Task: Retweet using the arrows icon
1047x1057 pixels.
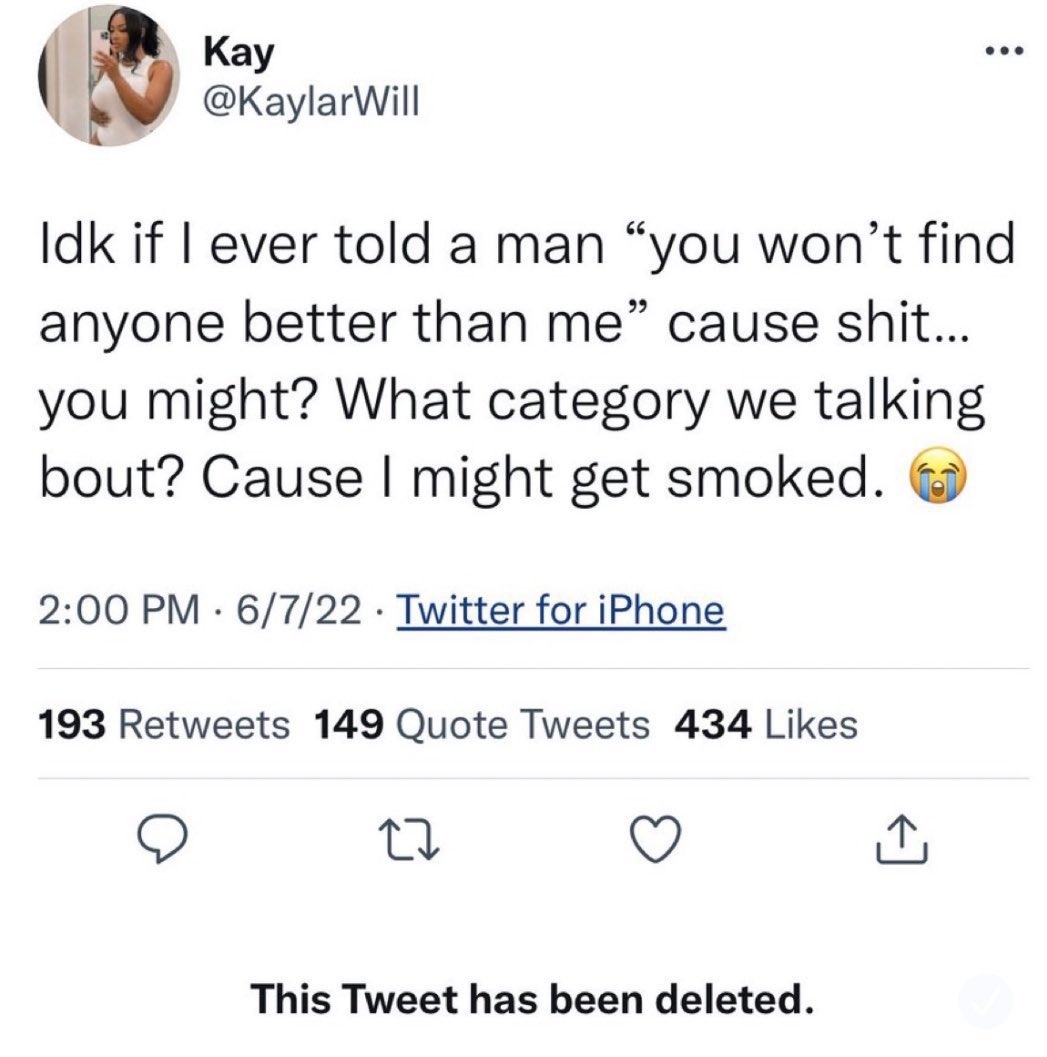Action: click(408, 839)
